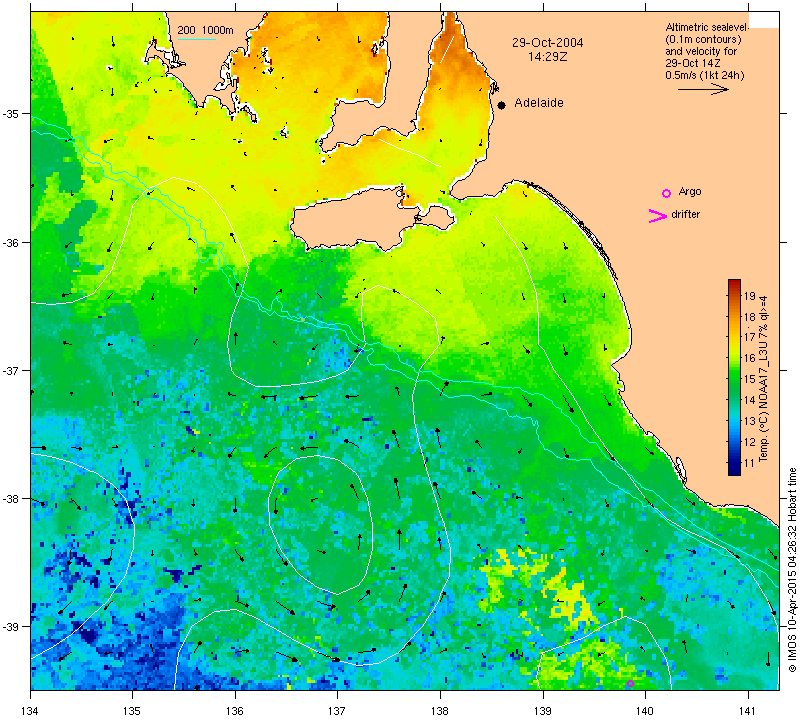Click the 'Altimetric sealevel' legend text
This screenshot has width=800, height=720.
(706, 27)
